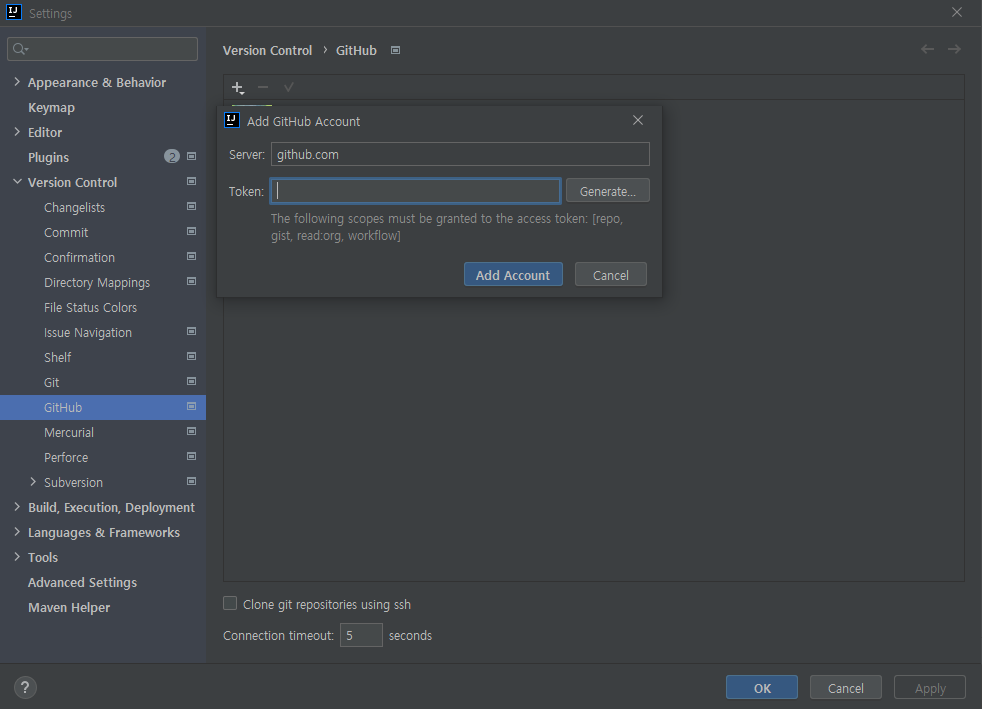The height and width of the screenshot is (709, 982).
Task: Click the Generate... token button
Action: [x=607, y=191]
